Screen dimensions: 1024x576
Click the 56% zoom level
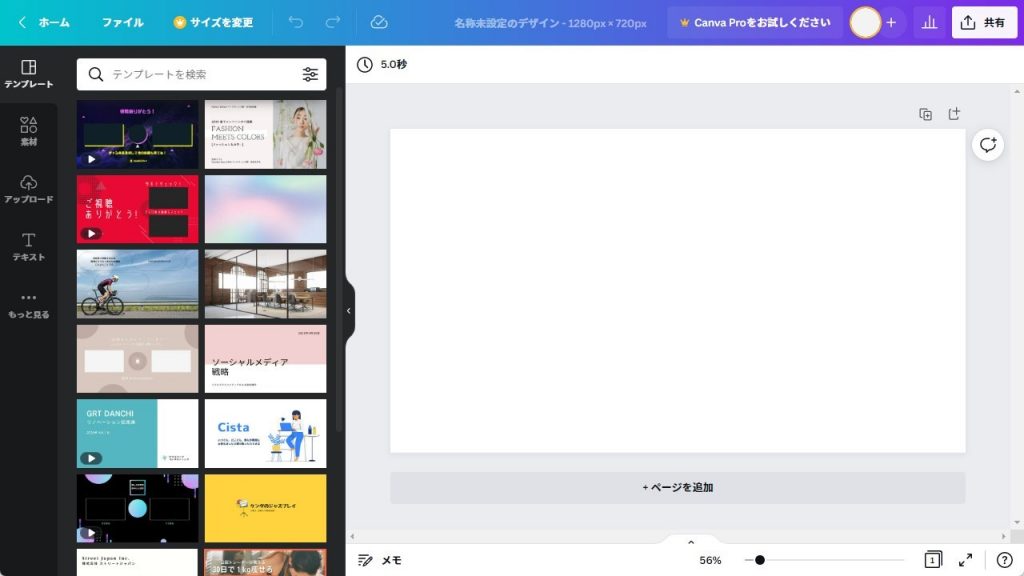pos(710,560)
